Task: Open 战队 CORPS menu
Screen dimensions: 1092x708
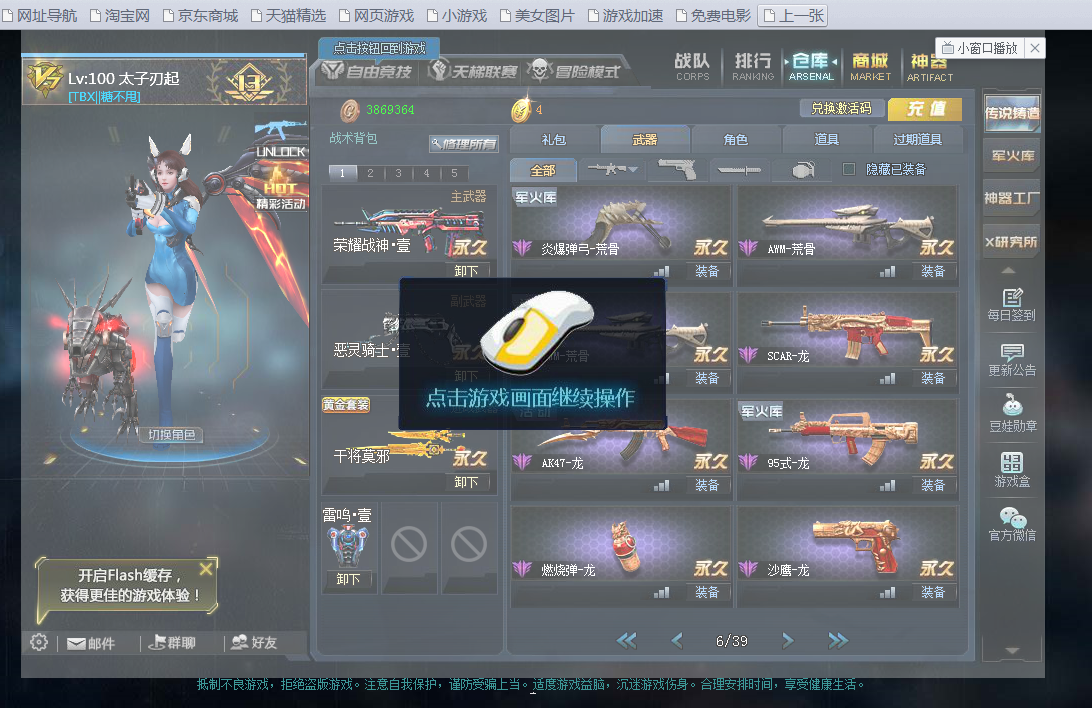Action: 692,67
